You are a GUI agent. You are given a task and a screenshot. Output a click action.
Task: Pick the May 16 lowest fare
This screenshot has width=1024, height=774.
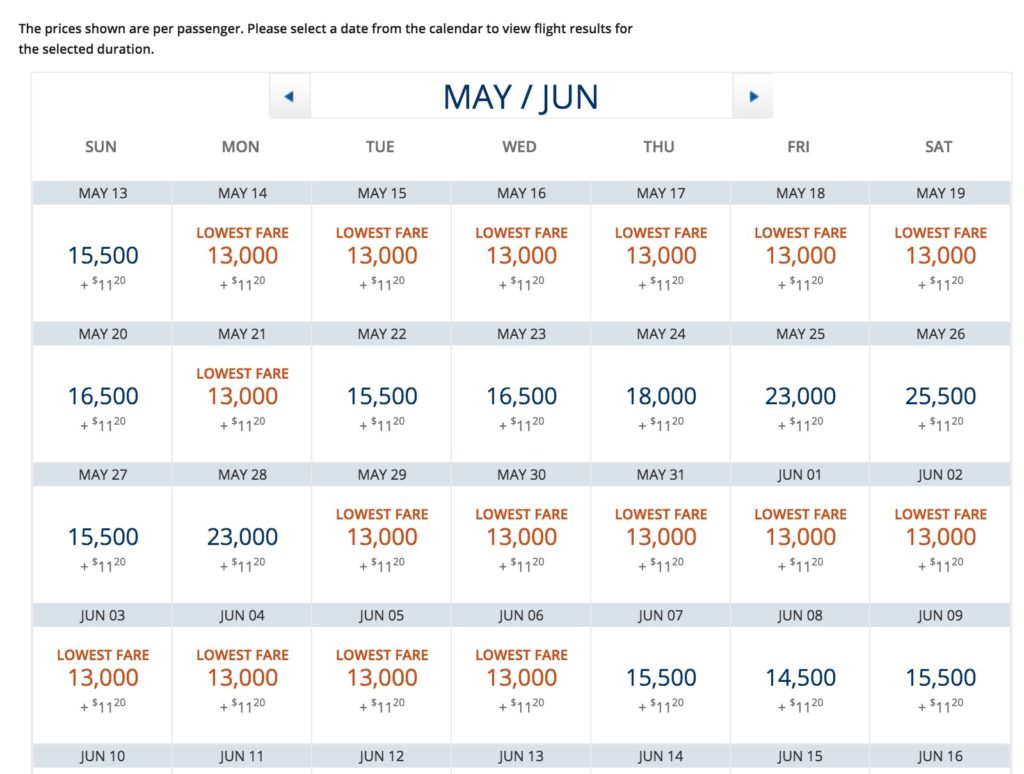(x=521, y=256)
